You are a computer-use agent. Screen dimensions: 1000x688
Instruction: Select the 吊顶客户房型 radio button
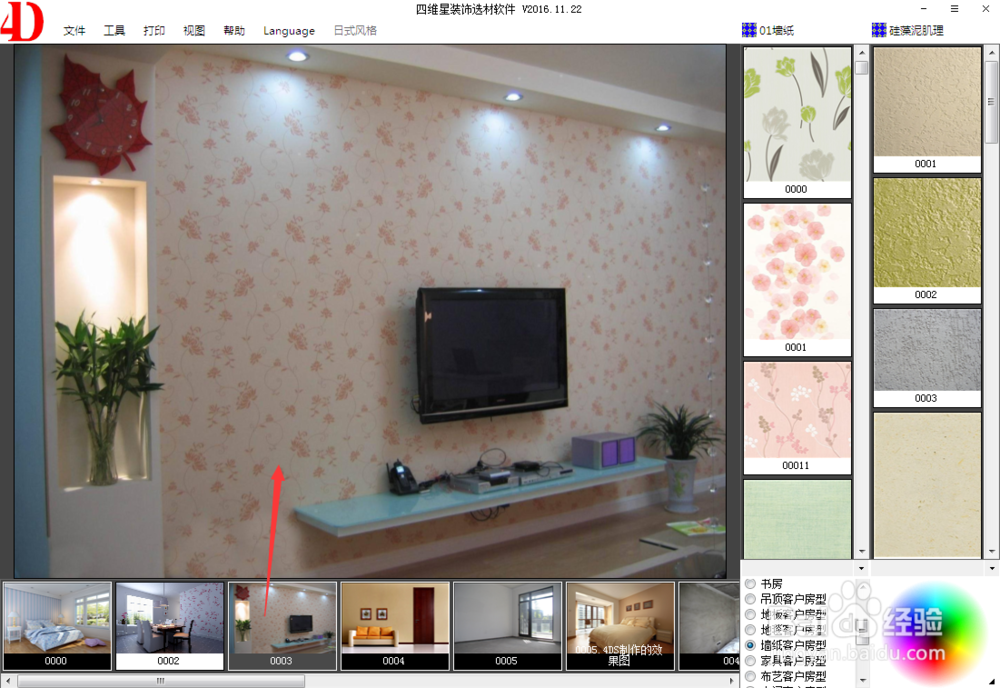(x=750, y=598)
